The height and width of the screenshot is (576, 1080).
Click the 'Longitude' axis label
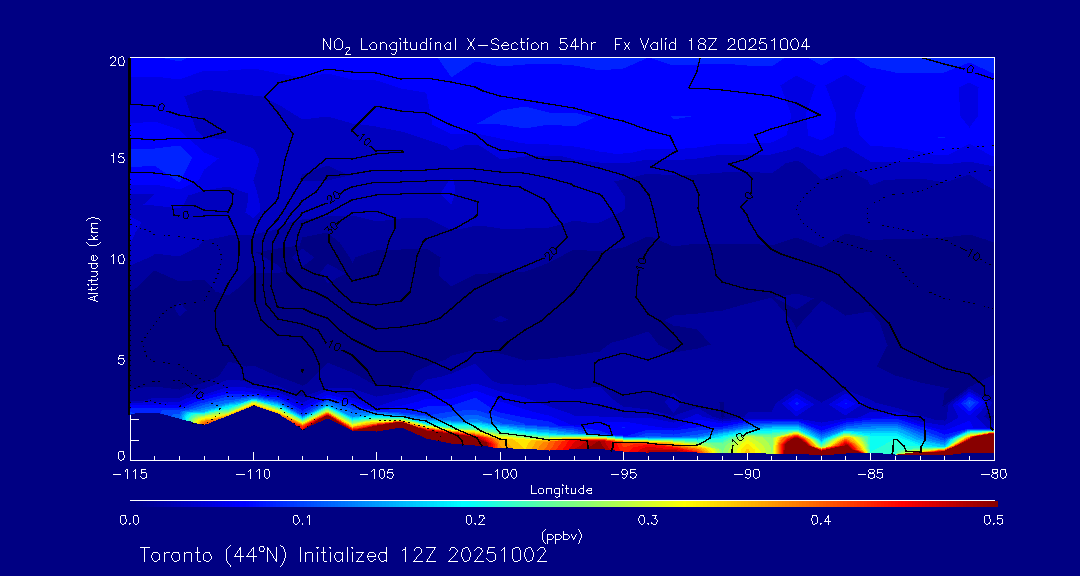coord(561,490)
